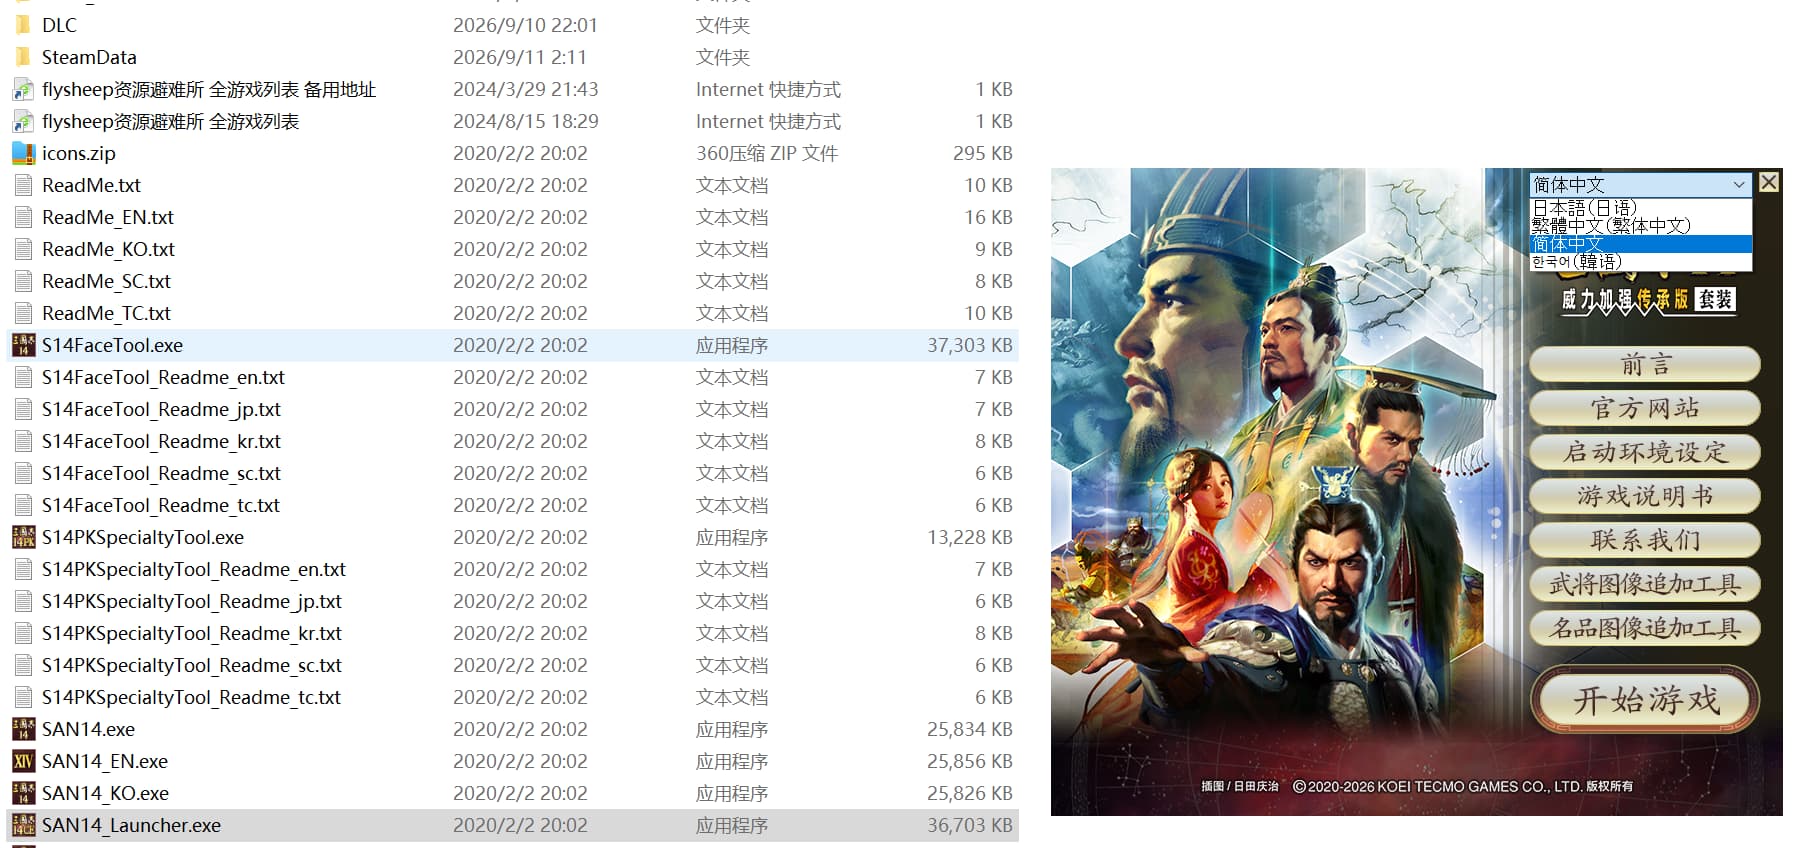Click the SAN14_KO.exe application icon
This screenshot has height=848, width=1804.
point(23,793)
